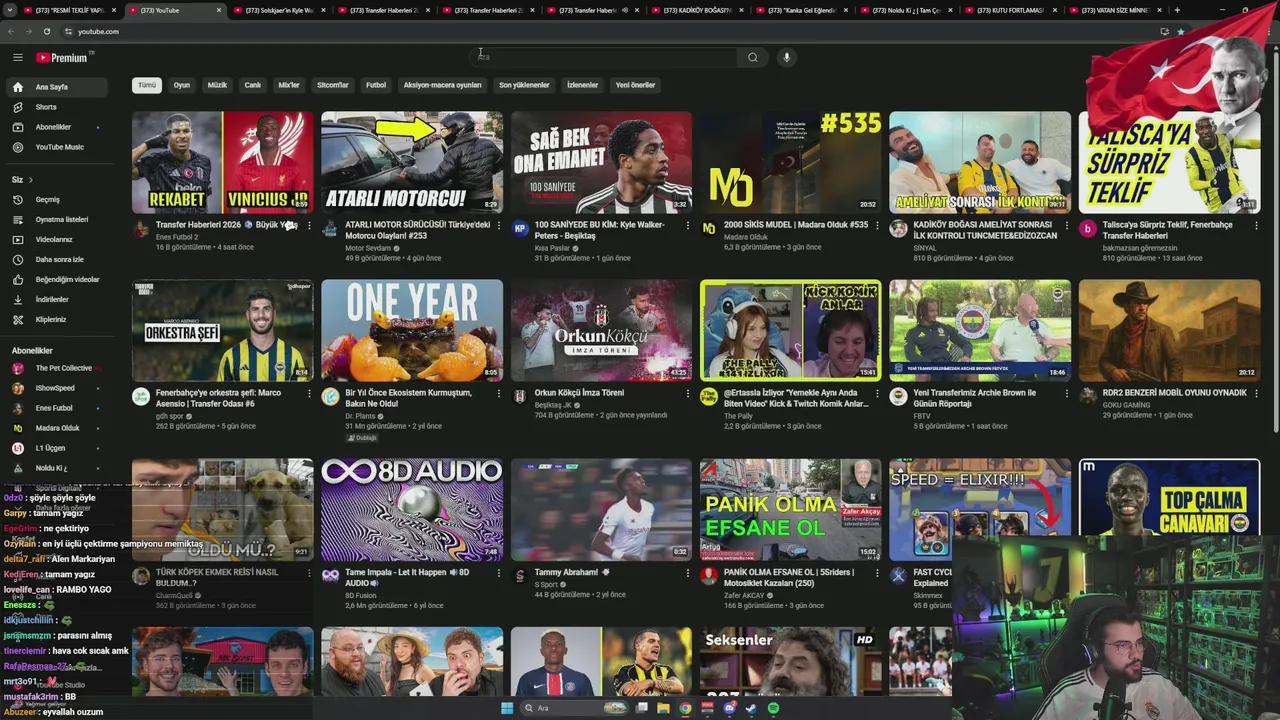Image resolution: width=1280 pixels, height=720 pixels.
Task: Open options menu for Orkun Kökçü video
Action: 688,393
